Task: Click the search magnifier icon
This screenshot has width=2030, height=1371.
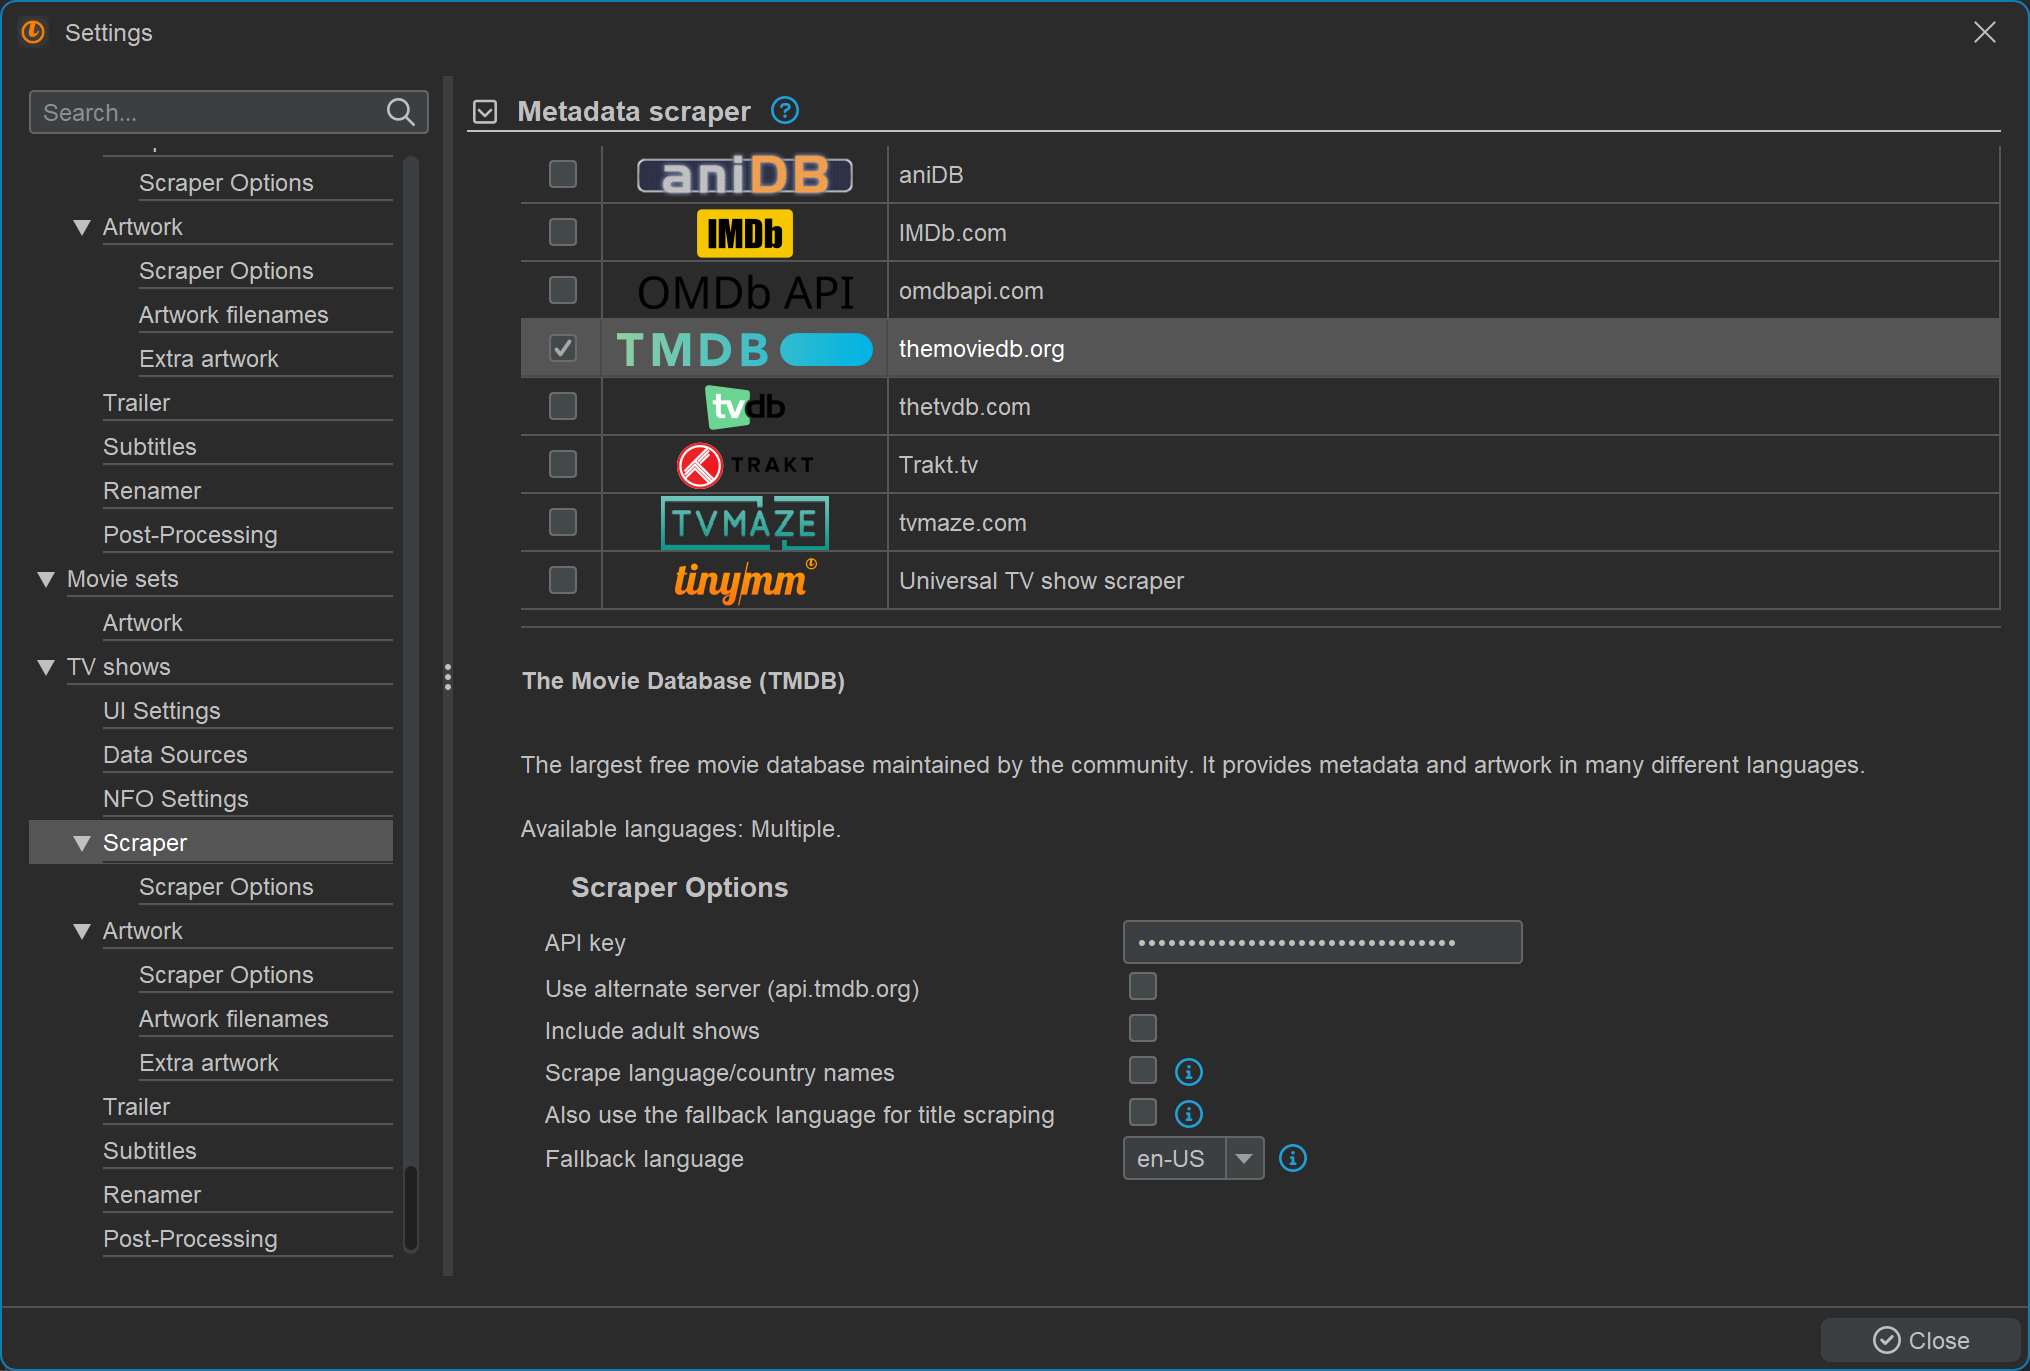Action: 400,112
